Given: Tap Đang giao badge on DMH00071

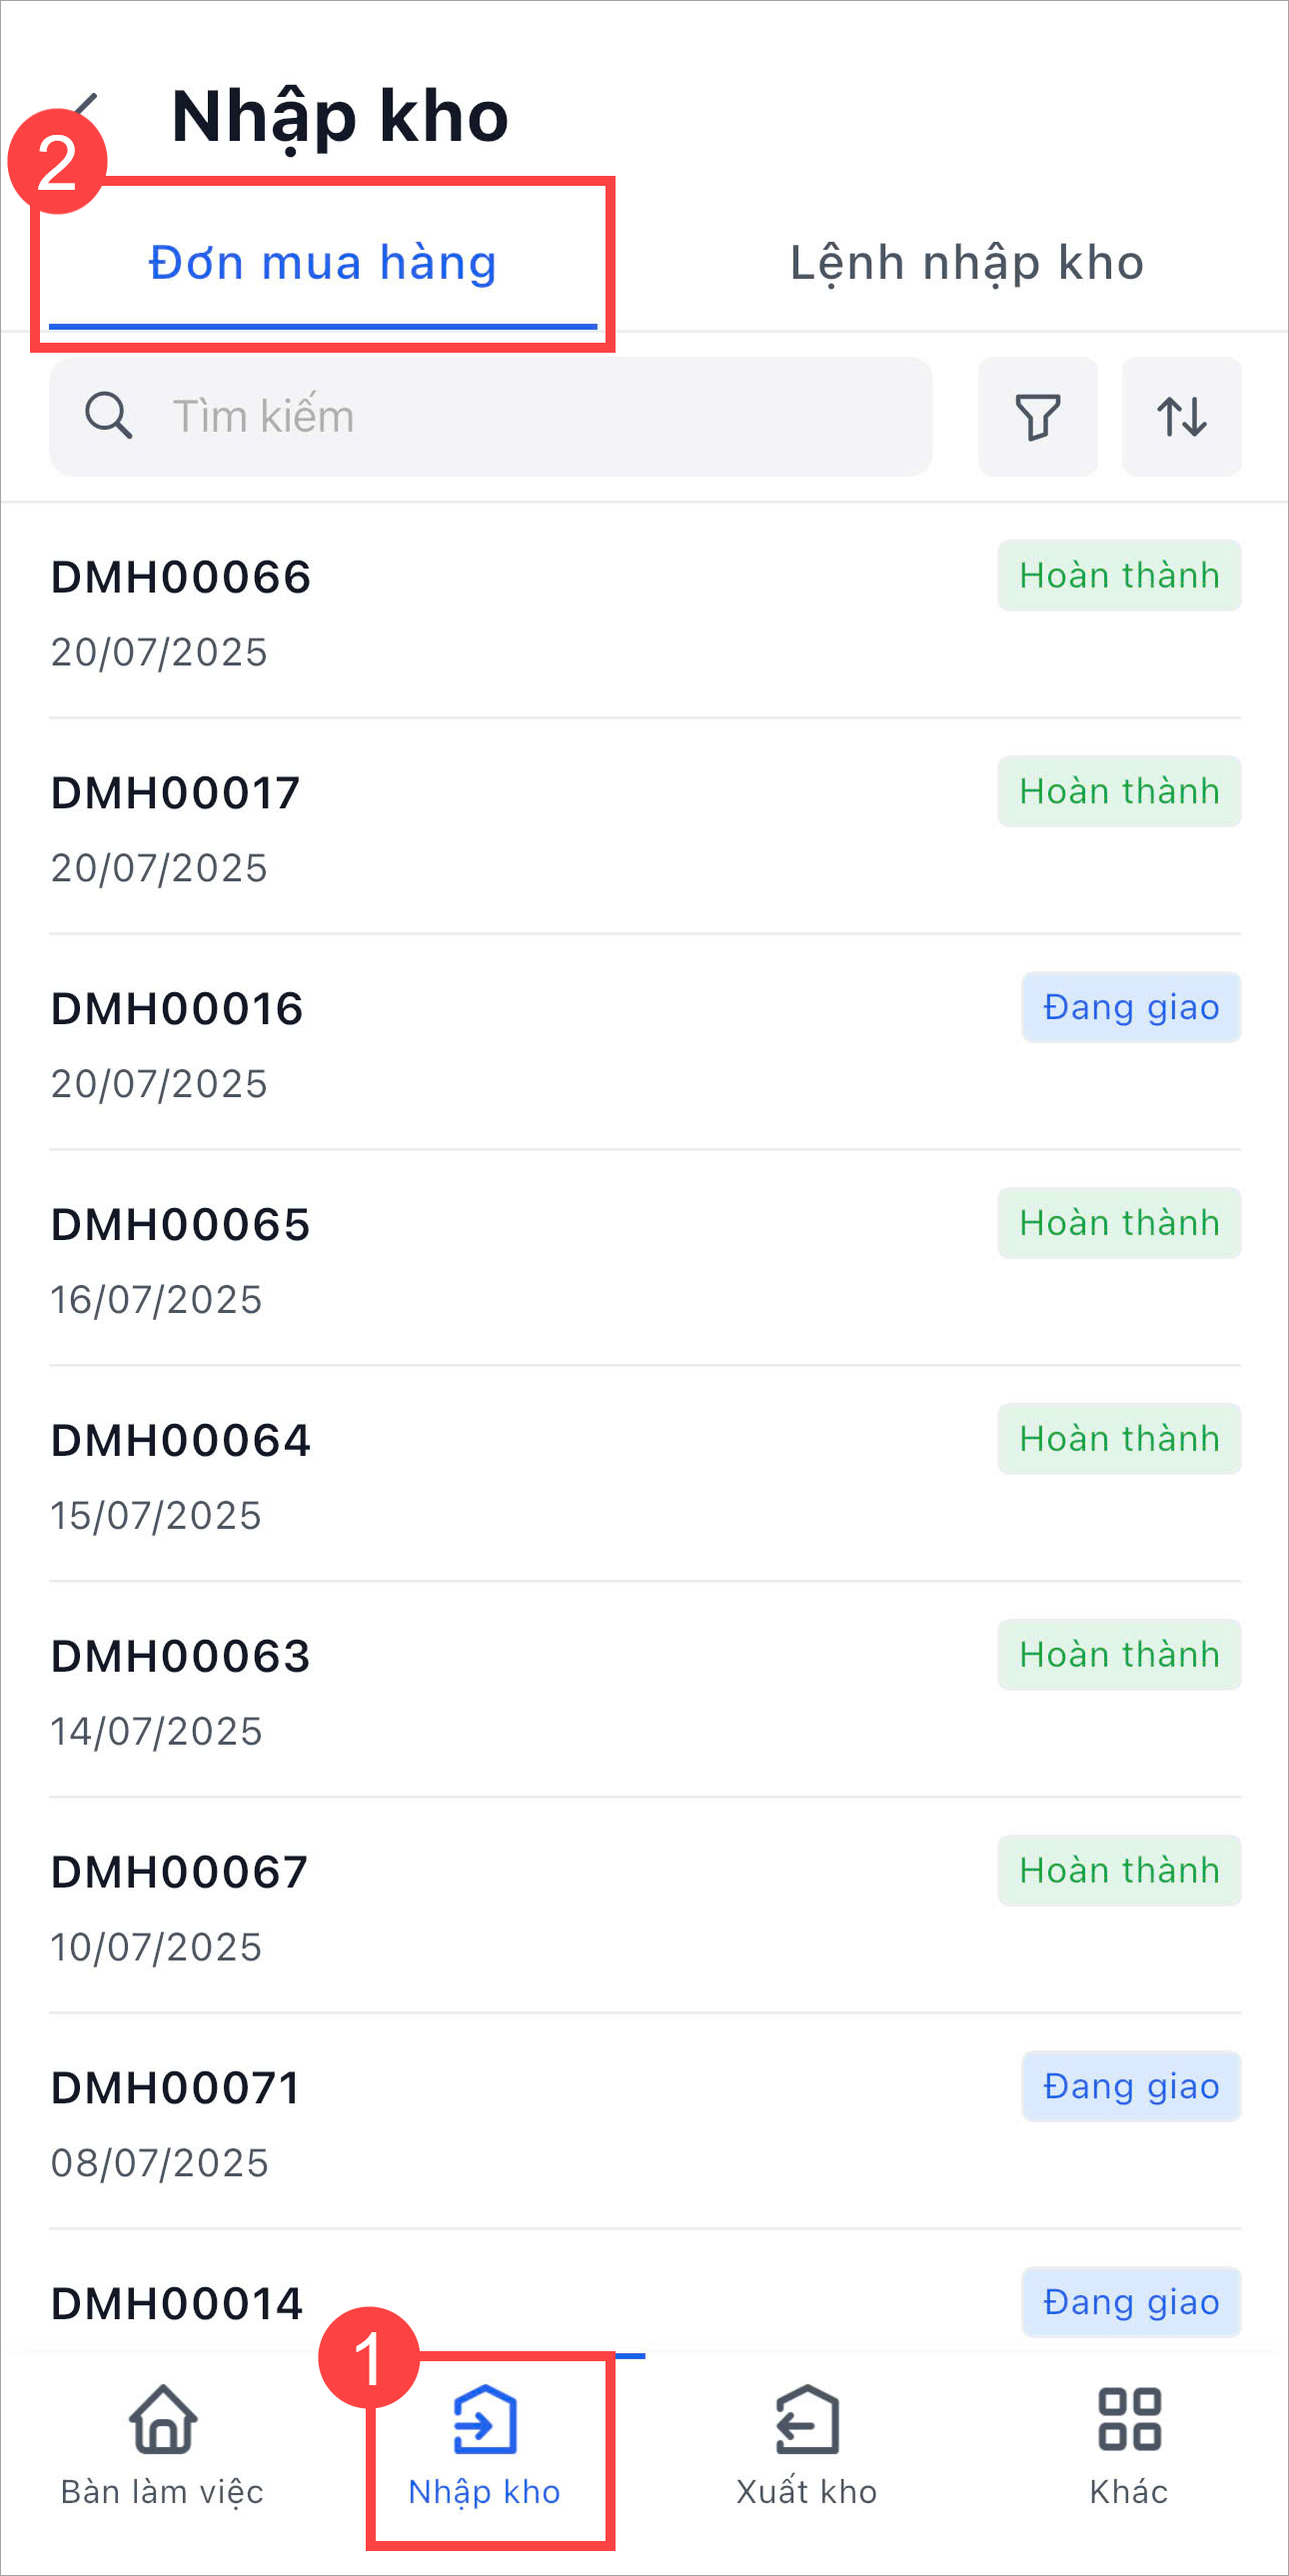Looking at the screenshot, I should (1131, 2087).
